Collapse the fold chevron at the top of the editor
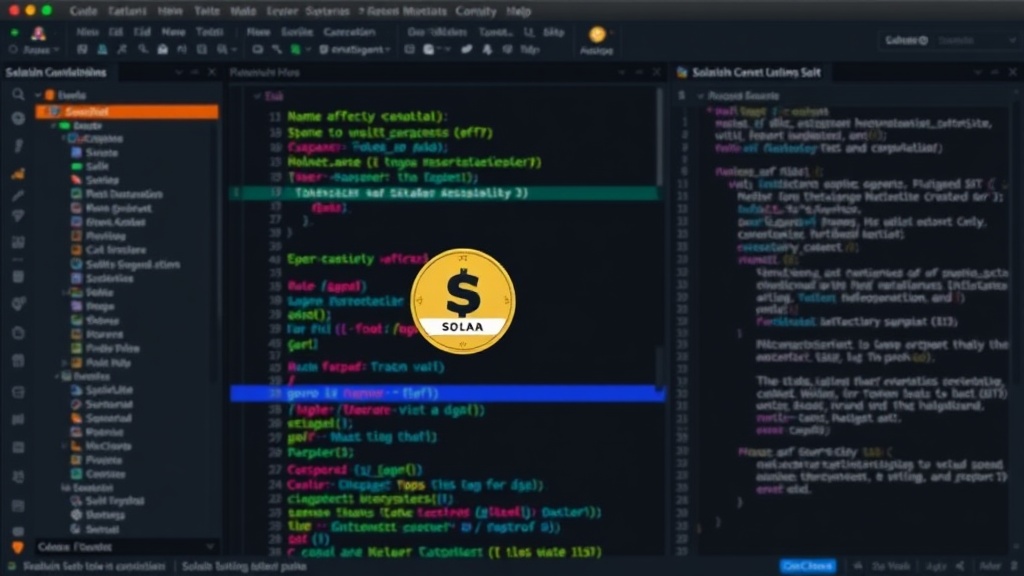Screen dimensions: 1024x576 [x=257, y=96]
